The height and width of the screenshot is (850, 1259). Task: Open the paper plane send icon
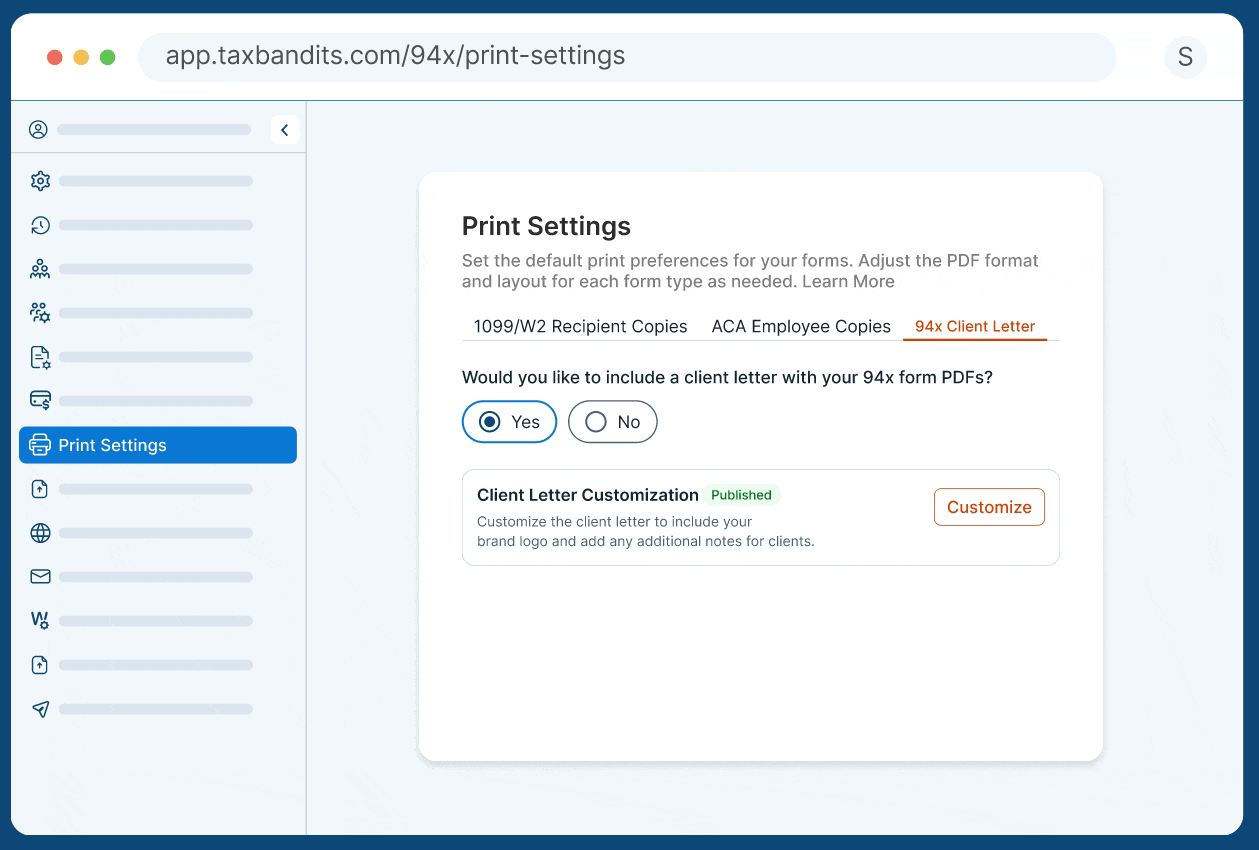click(40, 709)
